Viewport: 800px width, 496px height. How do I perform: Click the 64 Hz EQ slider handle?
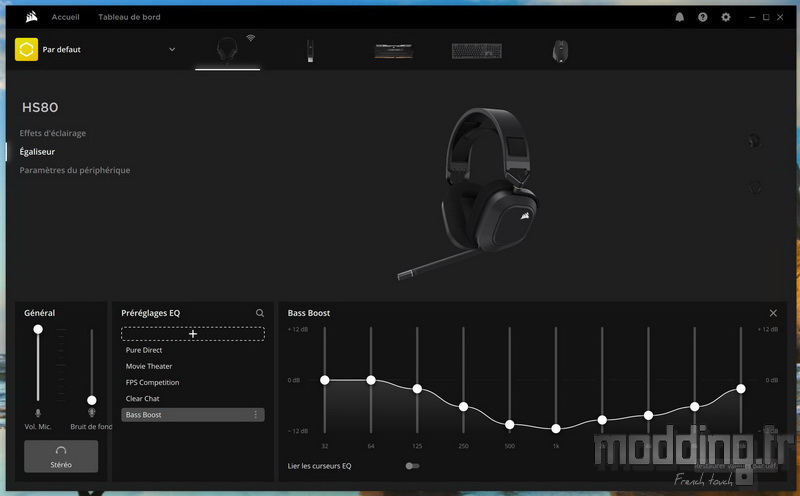pyautogui.click(x=371, y=380)
